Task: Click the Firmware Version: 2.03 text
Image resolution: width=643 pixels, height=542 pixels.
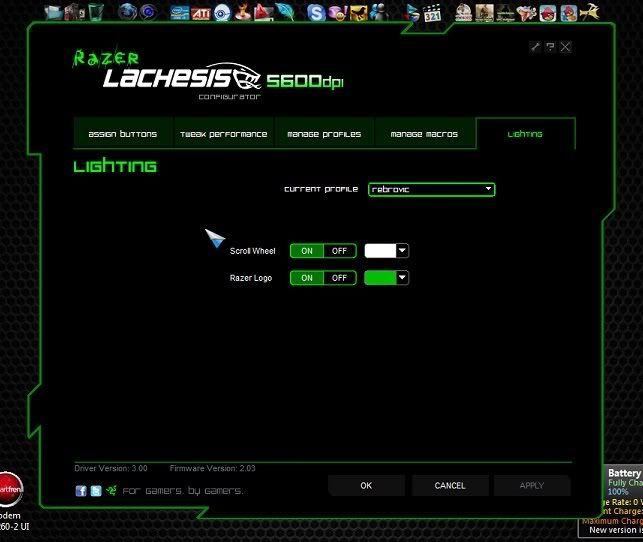Action: [x=212, y=468]
